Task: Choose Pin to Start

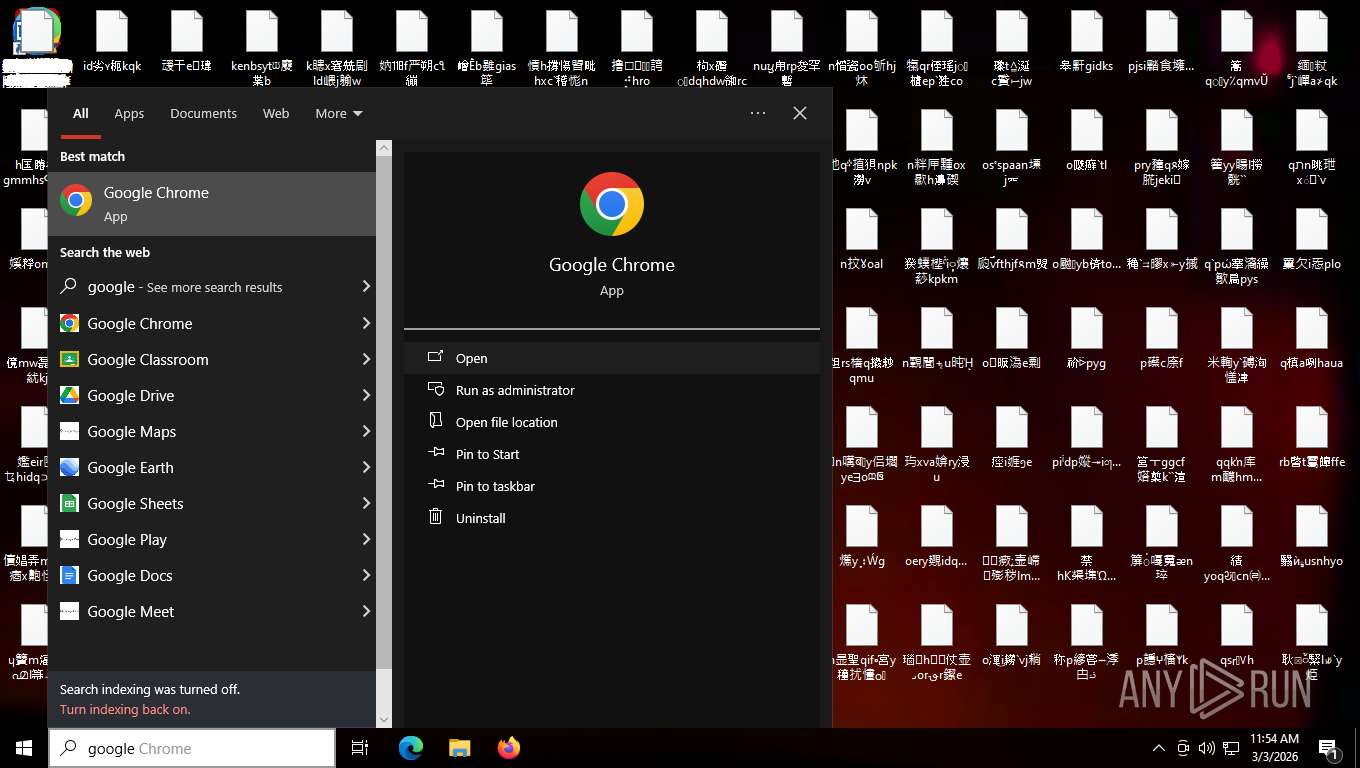Action: (612, 454)
